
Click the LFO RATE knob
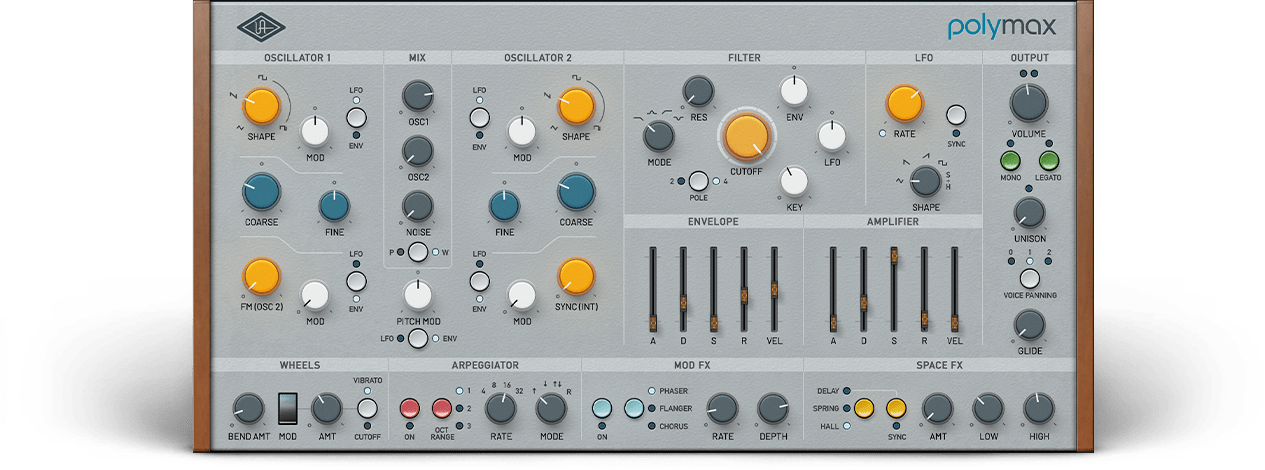click(x=903, y=104)
